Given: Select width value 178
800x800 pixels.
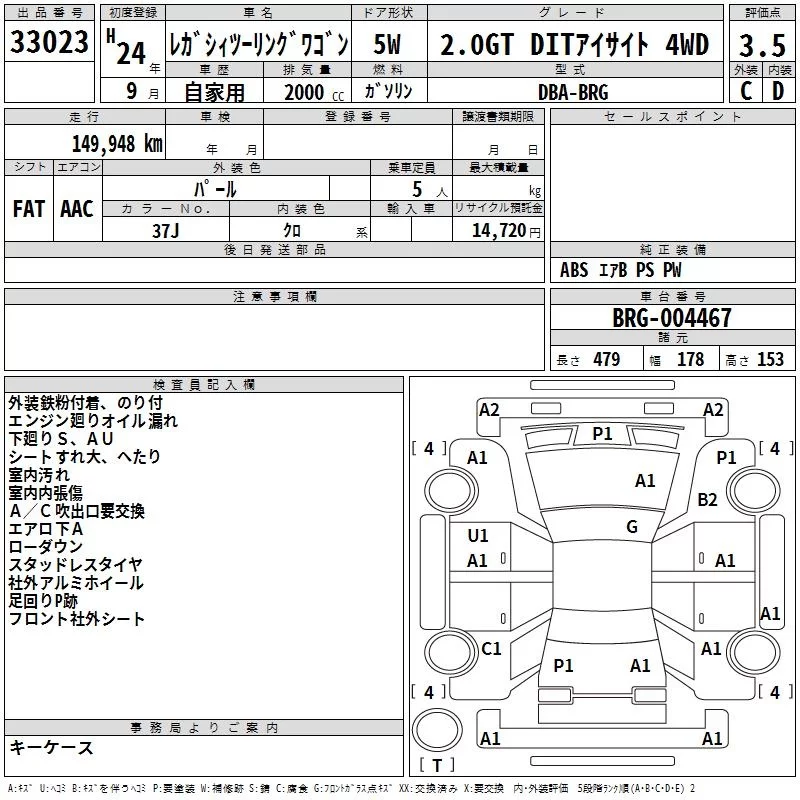Looking at the screenshot, I should point(690,359).
